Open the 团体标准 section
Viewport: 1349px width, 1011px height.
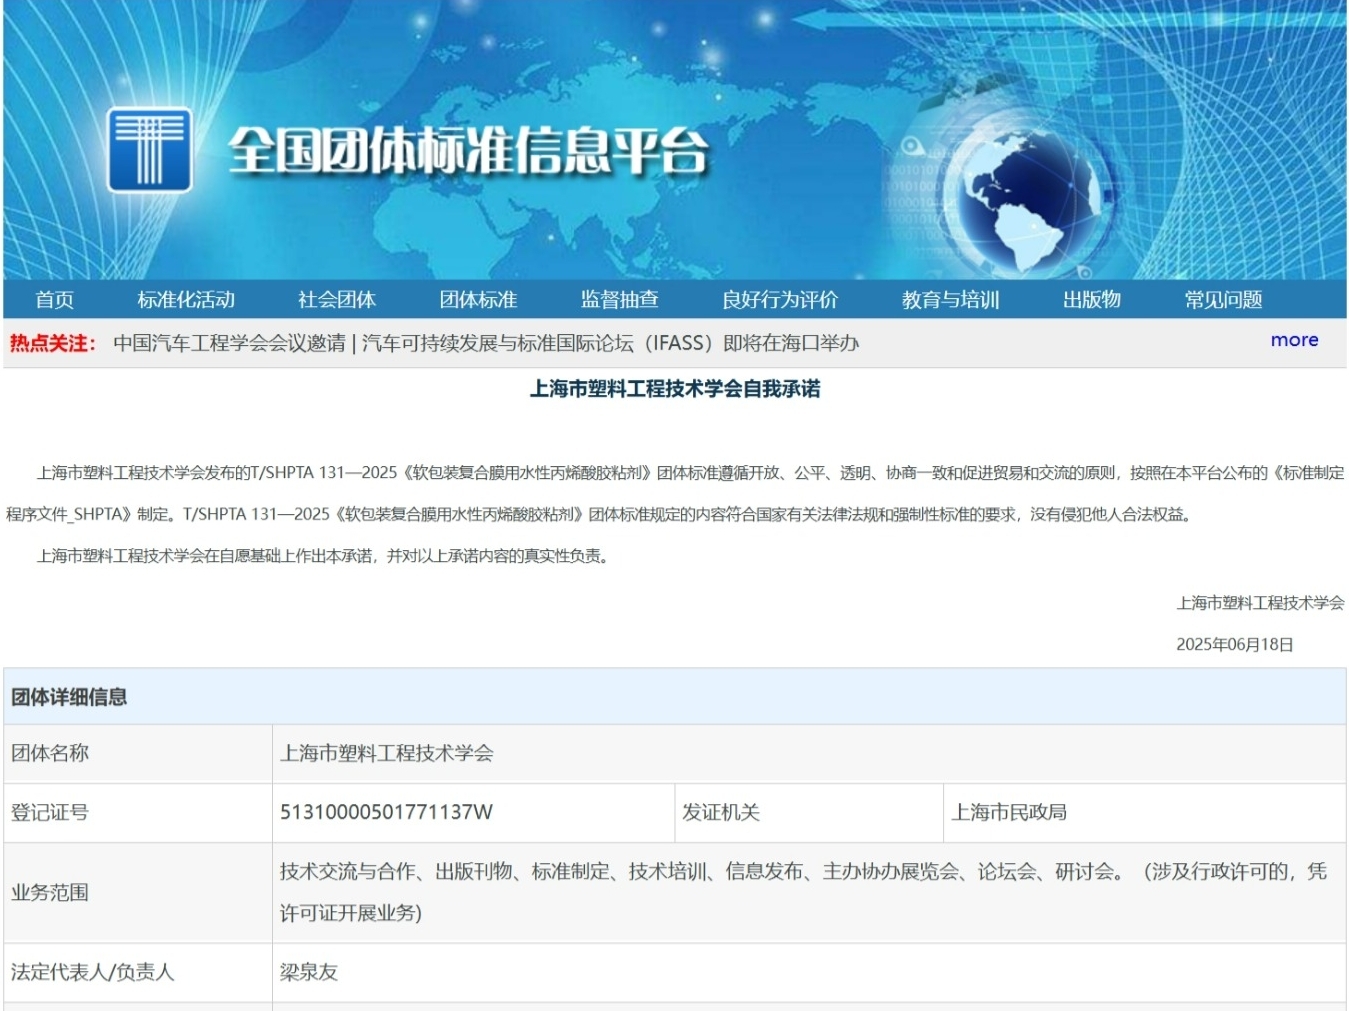(x=481, y=299)
